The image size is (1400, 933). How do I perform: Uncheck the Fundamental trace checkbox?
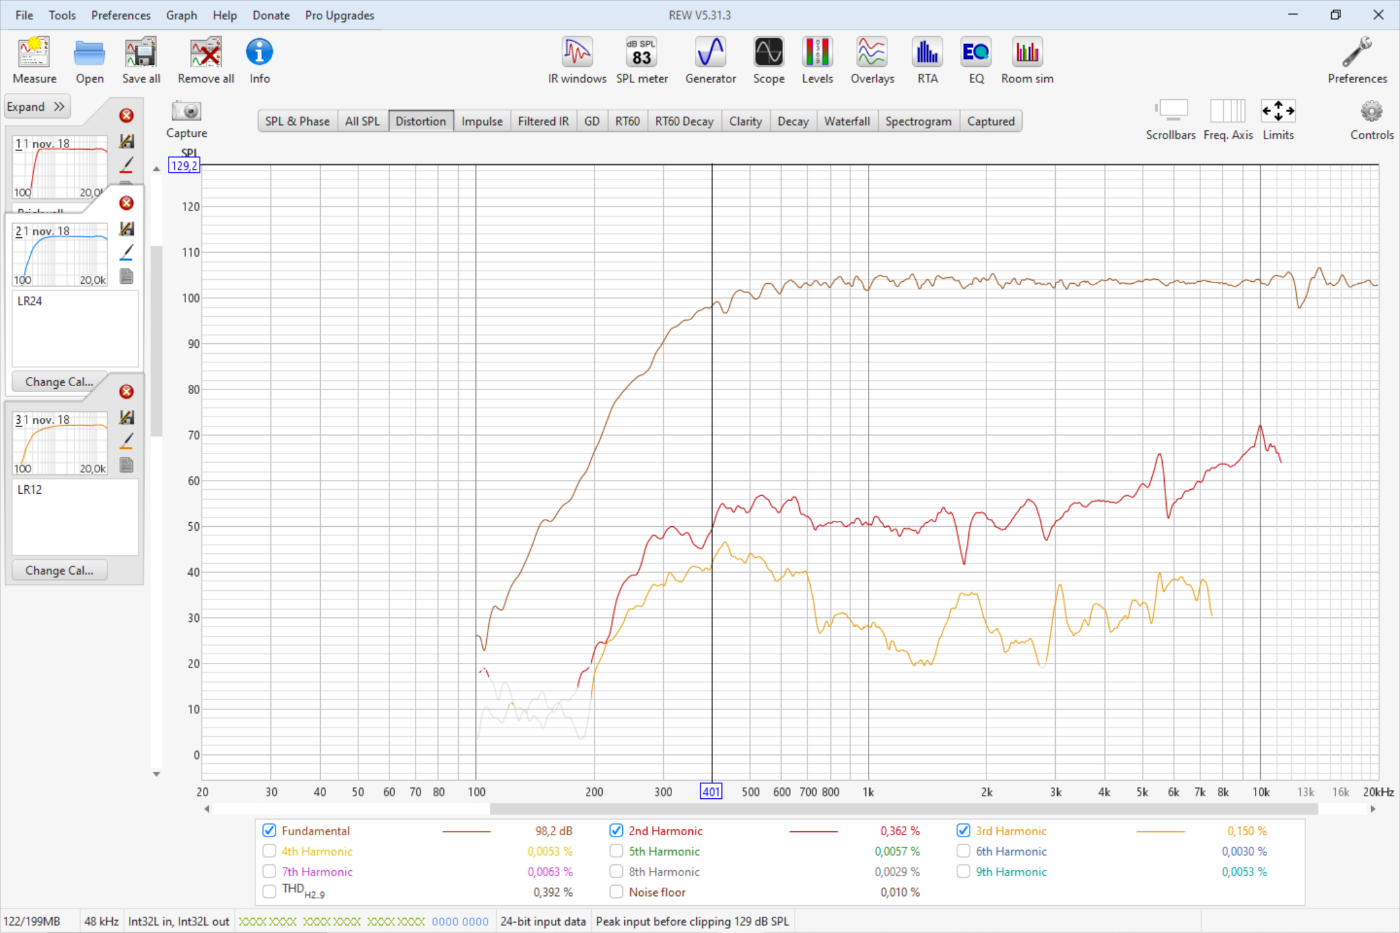tap(269, 831)
